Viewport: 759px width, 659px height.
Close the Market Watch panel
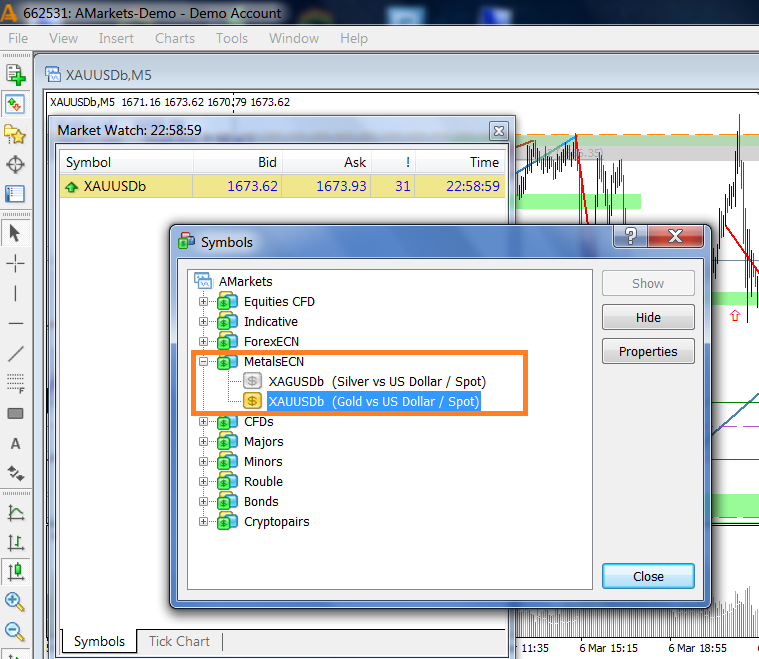click(499, 131)
